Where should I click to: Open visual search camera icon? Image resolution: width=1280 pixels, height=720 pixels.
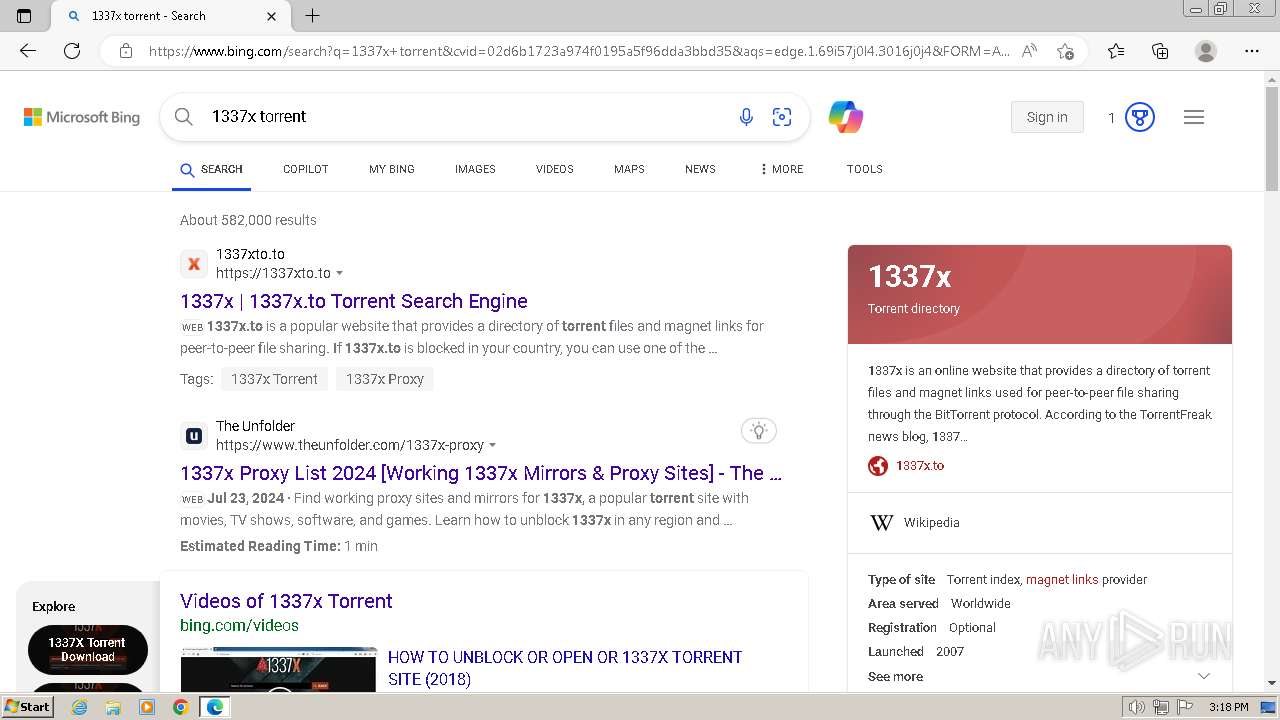tap(782, 117)
